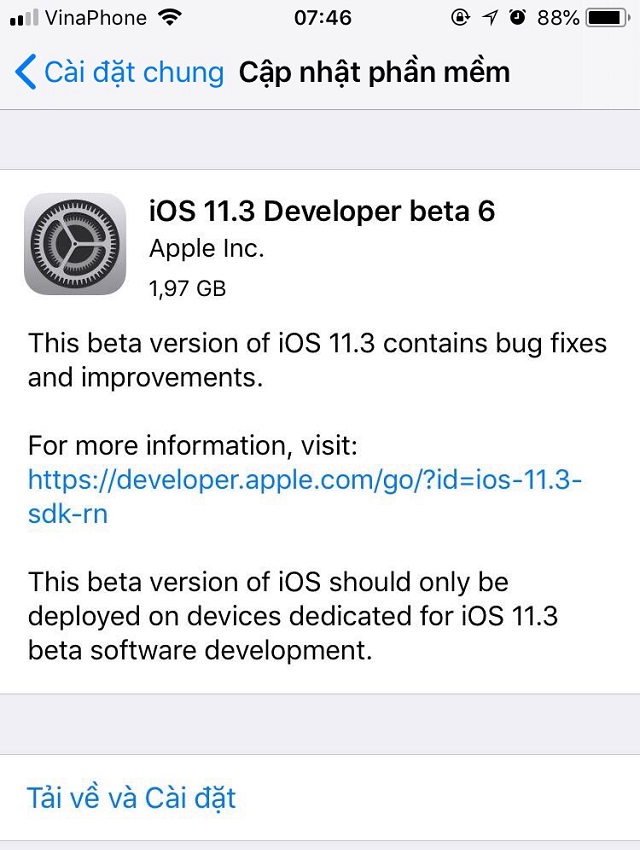The image size is (640, 850).
Task: Tap the Apple Inc. publisher text
Action: pyautogui.click(x=206, y=249)
